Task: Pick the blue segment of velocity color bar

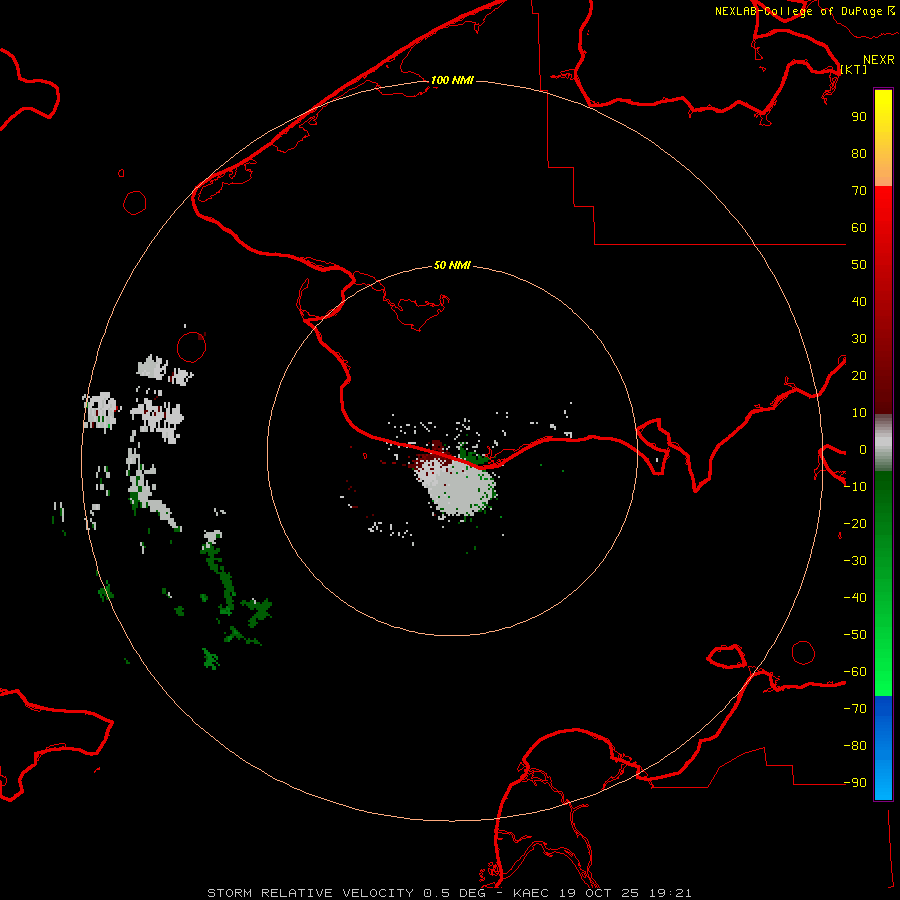Action: pyautogui.click(x=883, y=748)
